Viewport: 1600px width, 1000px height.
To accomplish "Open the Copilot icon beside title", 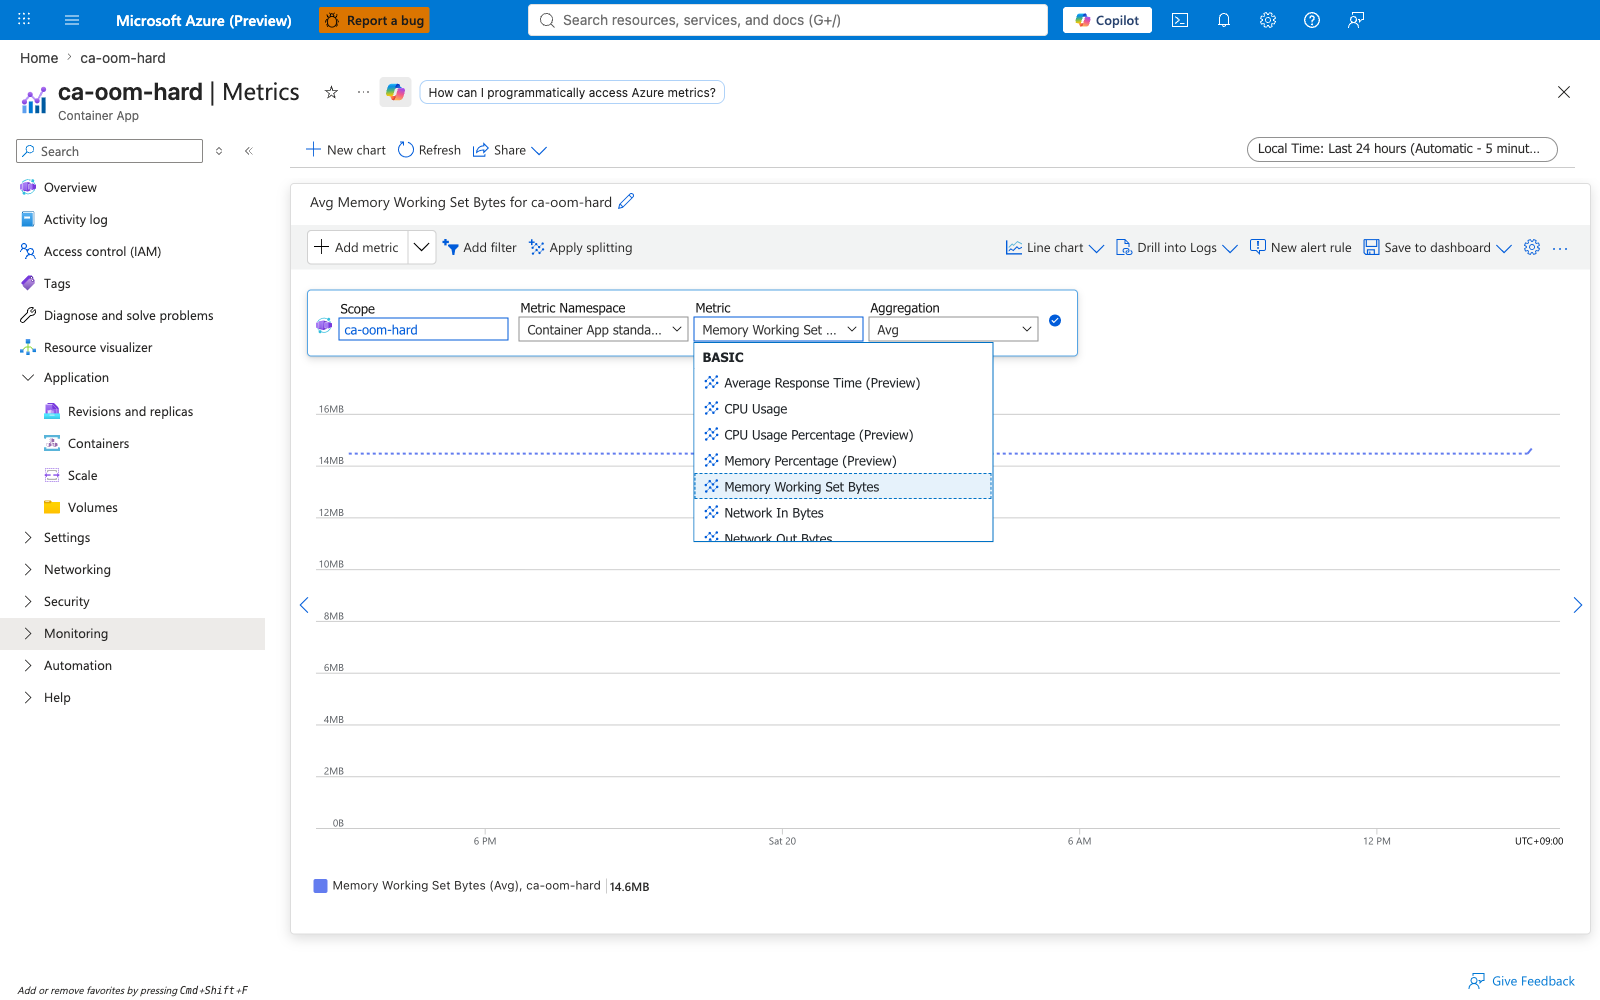I will pos(396,92).
